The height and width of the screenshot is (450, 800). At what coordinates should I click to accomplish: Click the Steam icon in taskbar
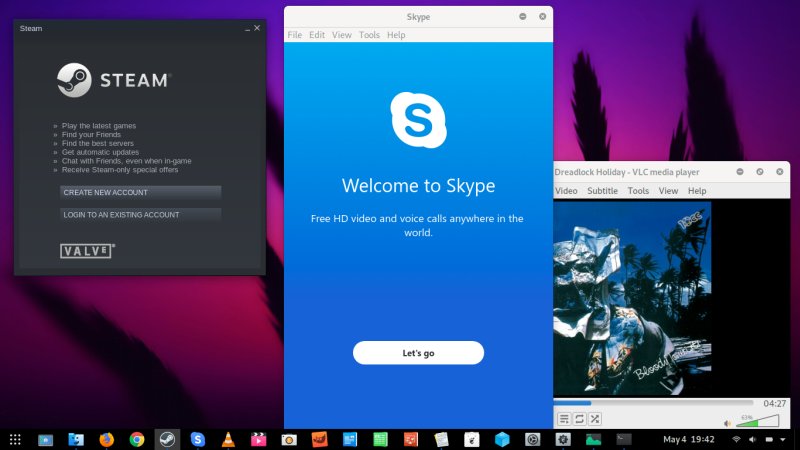click(167, 439)
